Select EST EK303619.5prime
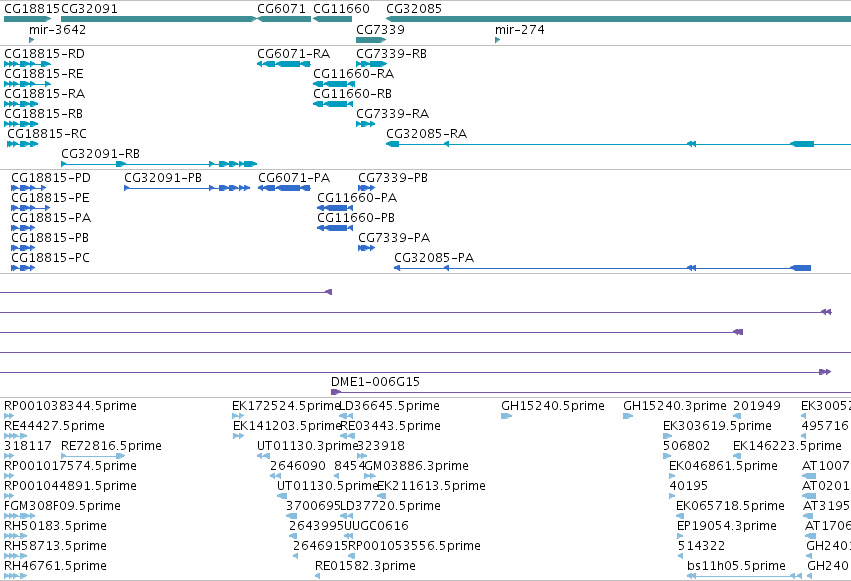Image resolution: width=851 pixels, height=581 pixels. coord(717,426)
